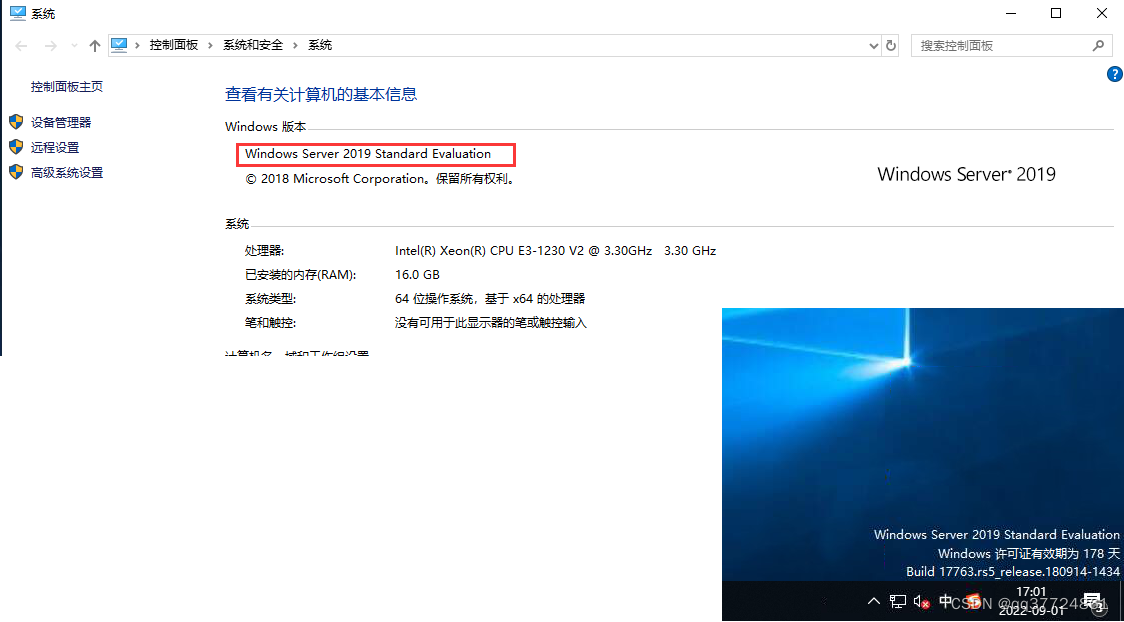Click the 系统 window title bar icon

[x=17, y=13]
